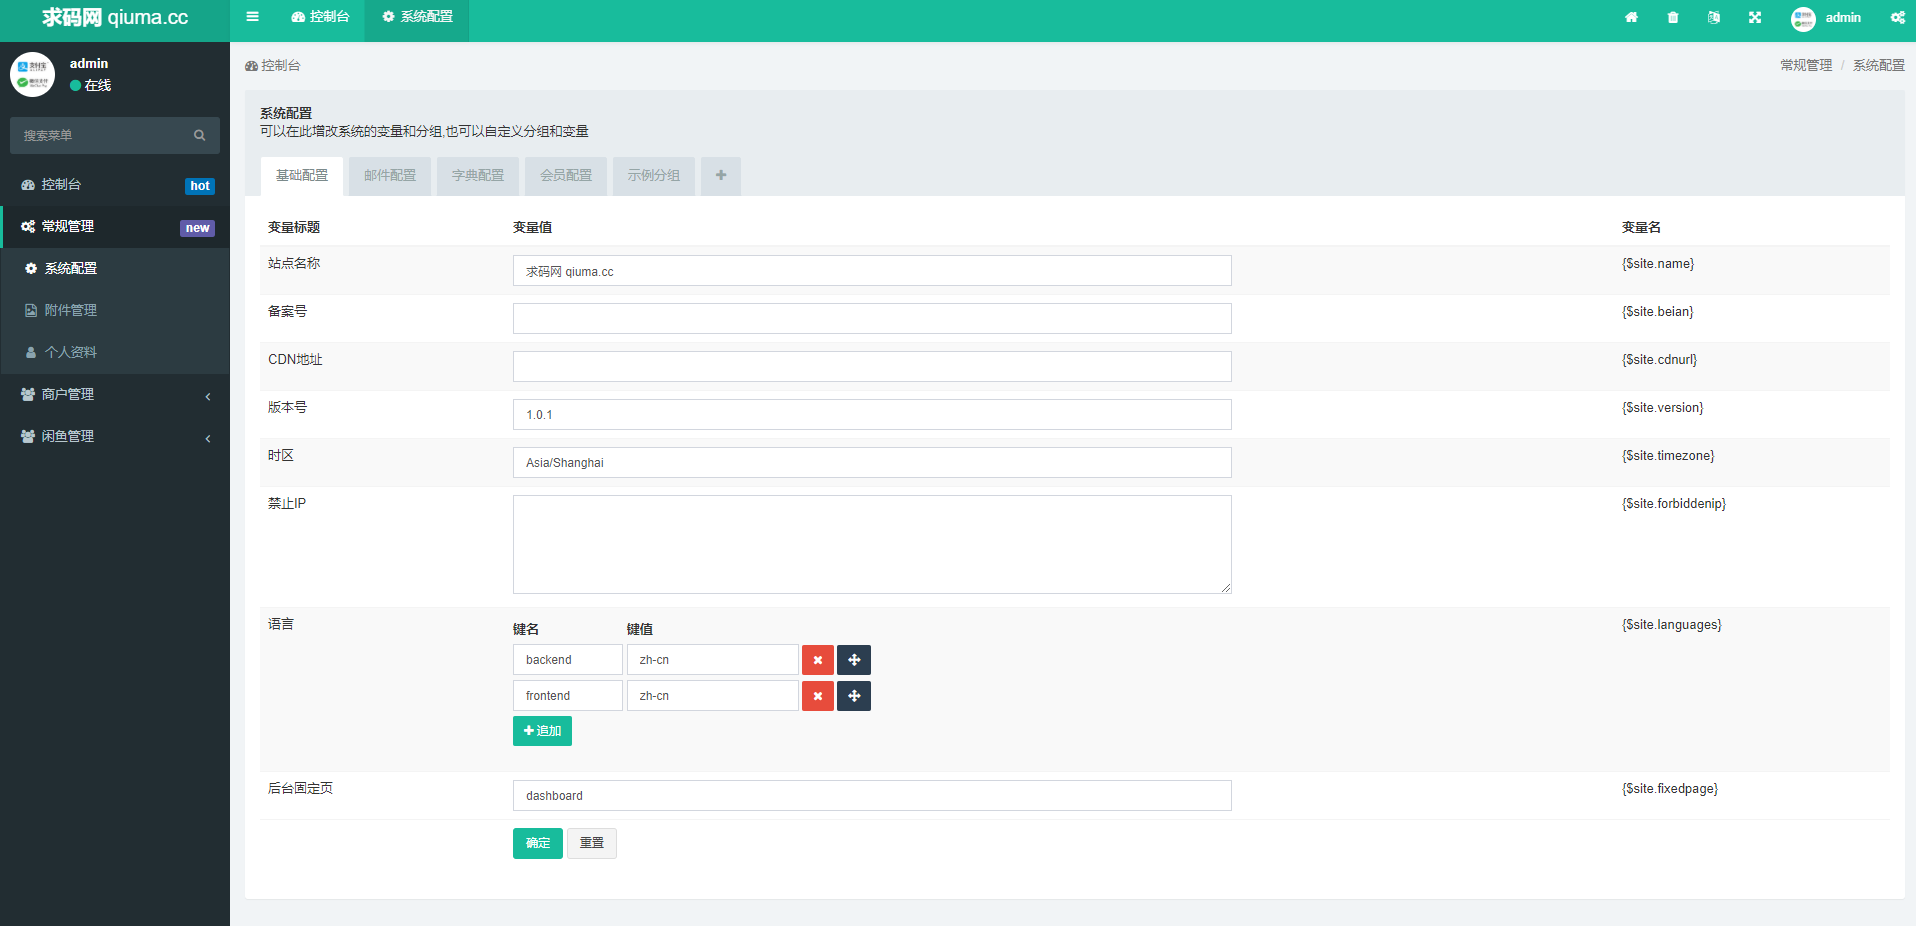Screen dimensions: 1916x926
Task: Expand the 商户管理 sidebar menu
Action: click(115, 395)
